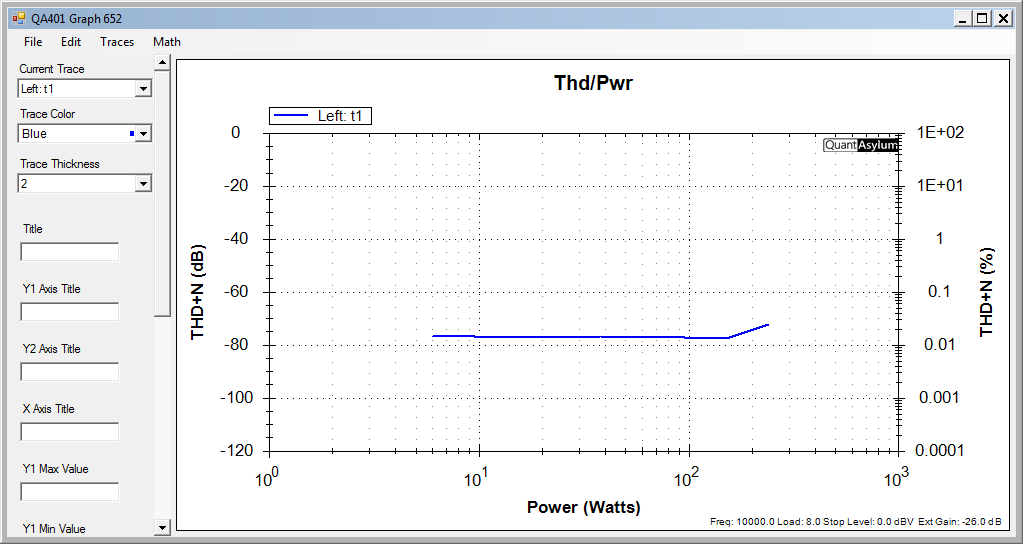Viewport: 1023px width, 544px height.
Task: Click the Thd/Pwr graph title
Action: click(593, 83)
